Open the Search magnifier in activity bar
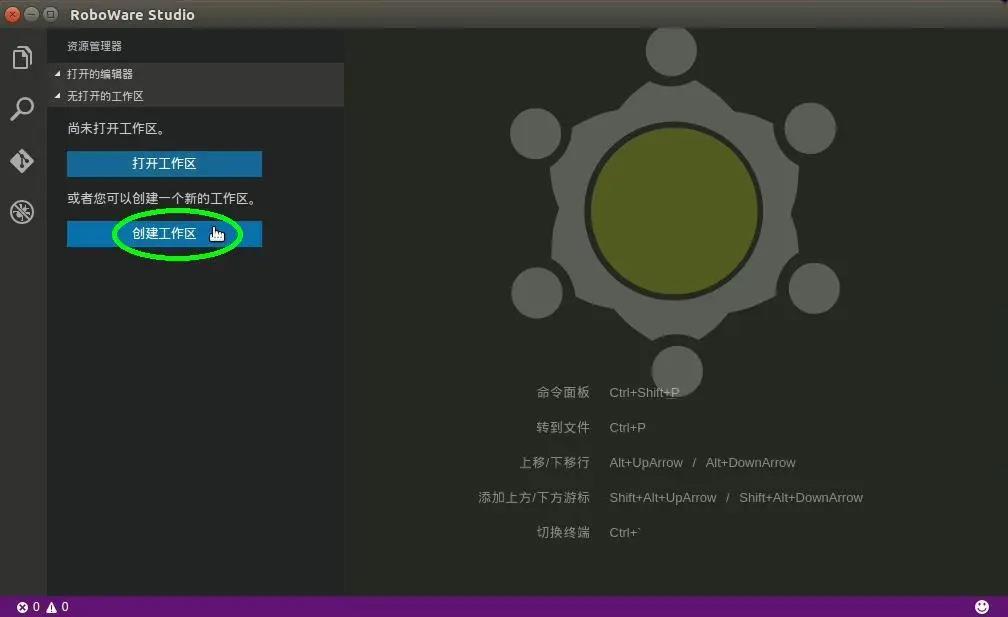Screen dimensions: 1008x617 pos(22,109)
